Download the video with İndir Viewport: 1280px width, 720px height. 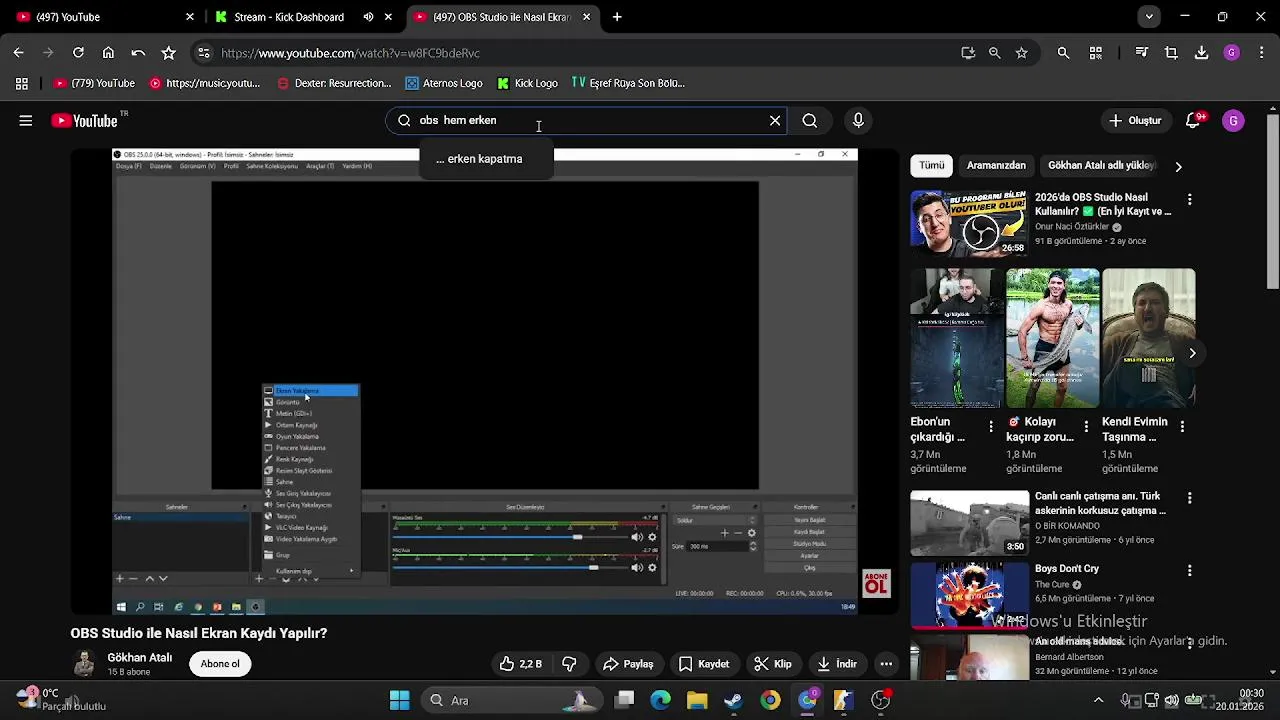(x=837, y=664)
